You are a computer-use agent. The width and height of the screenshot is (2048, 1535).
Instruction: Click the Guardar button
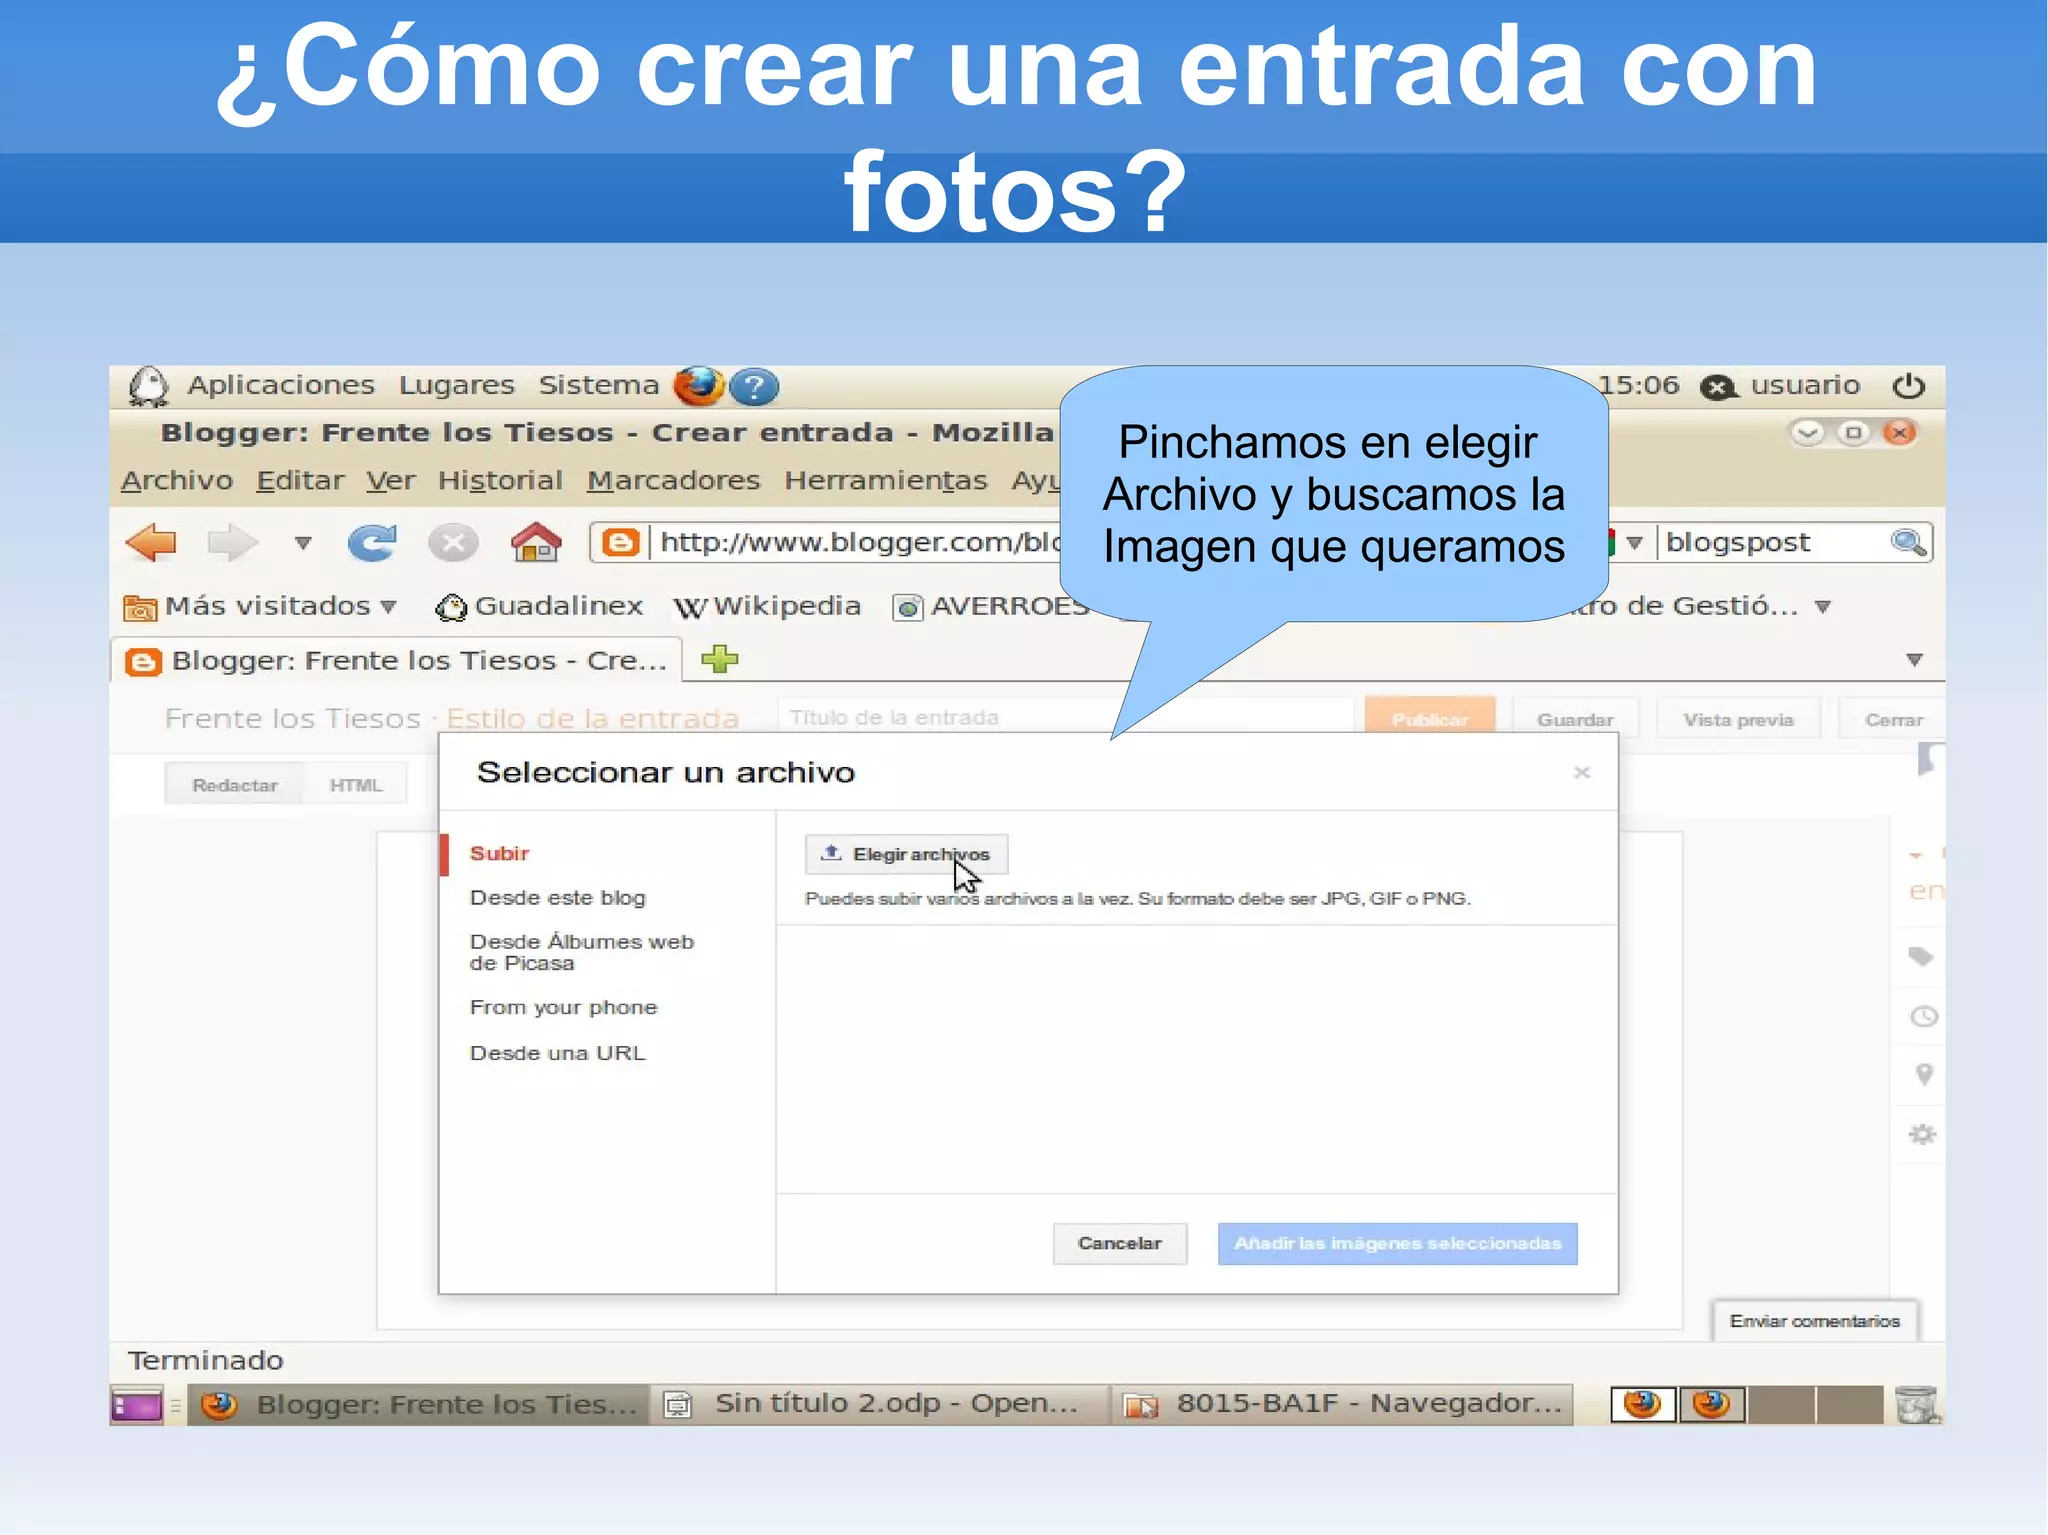coord(1575,719)
